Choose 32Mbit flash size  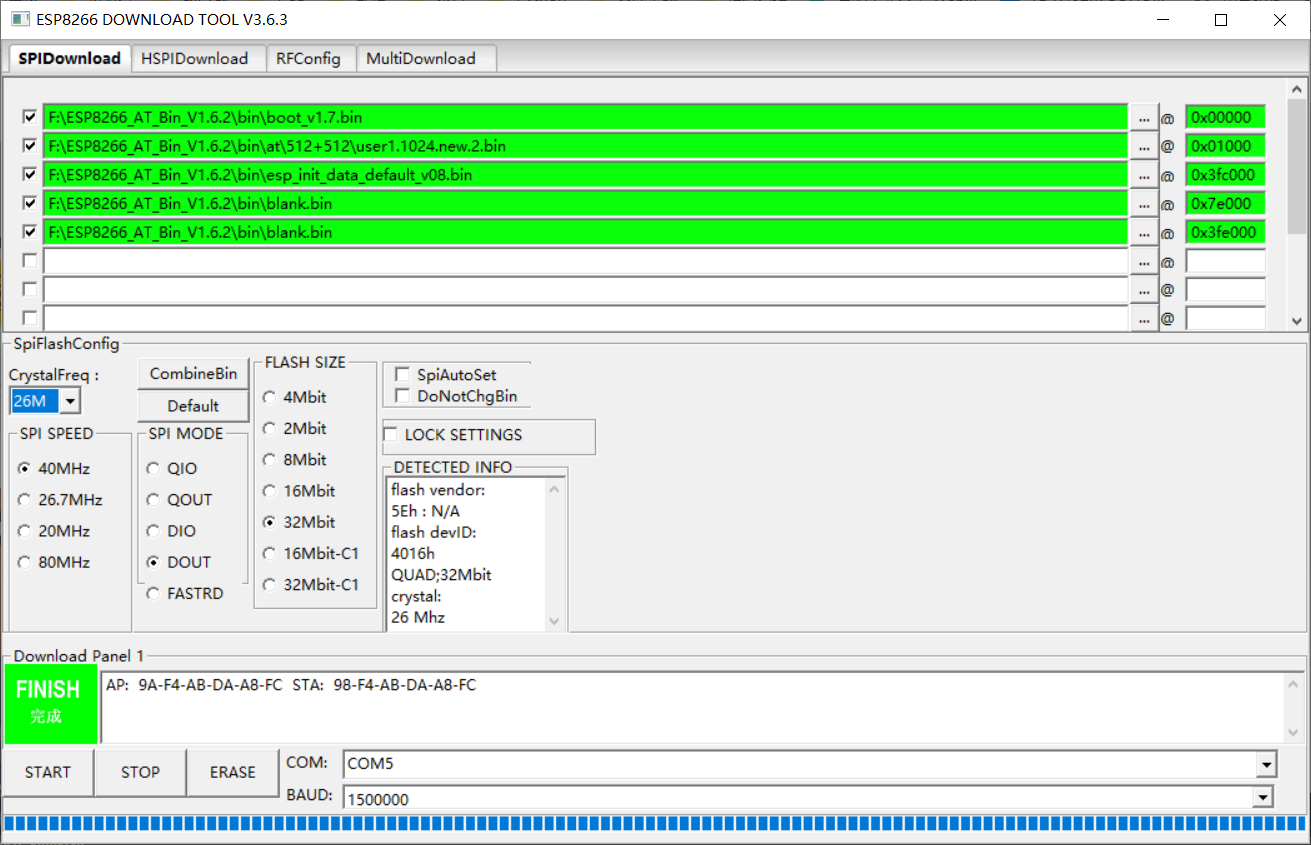pyautogui.click(x=299, y=522)
